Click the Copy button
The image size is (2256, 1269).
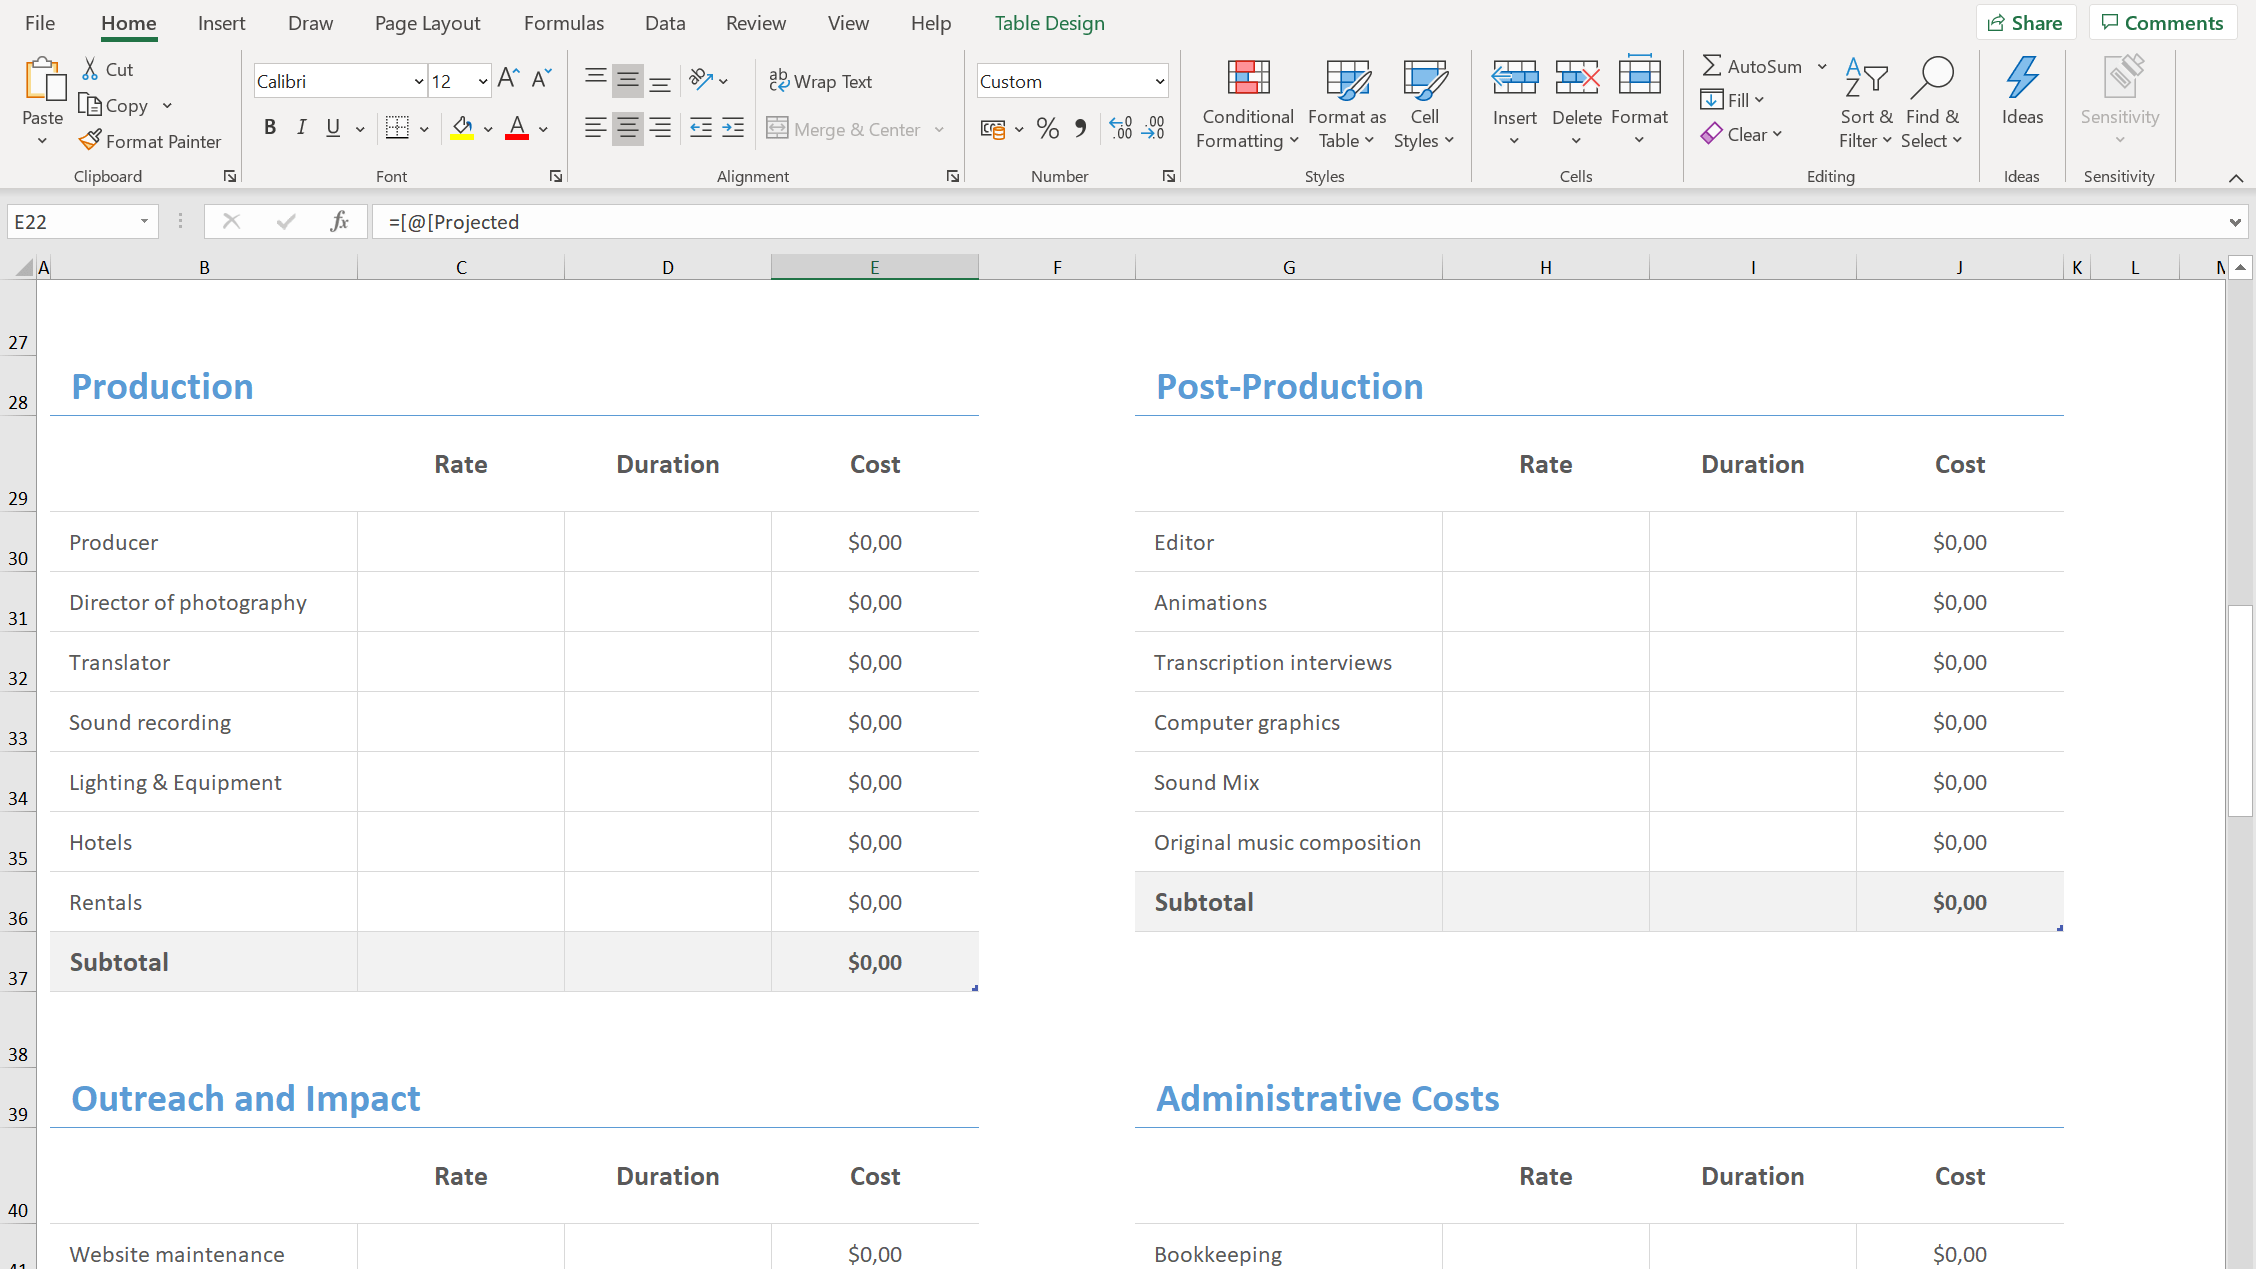tap(113, 105)
